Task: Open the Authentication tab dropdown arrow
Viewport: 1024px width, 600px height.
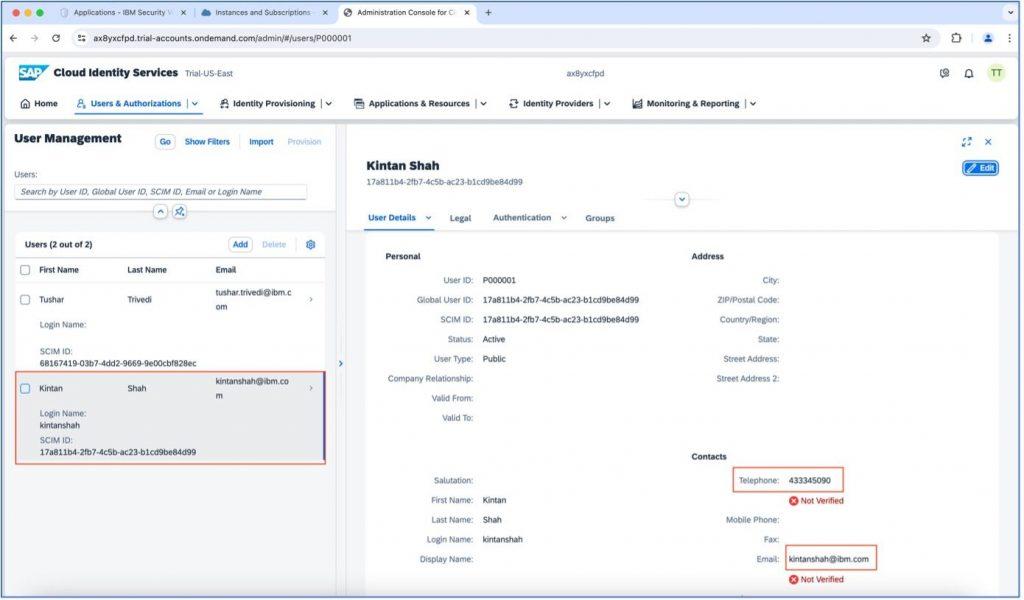Action: tap(564, 218)
